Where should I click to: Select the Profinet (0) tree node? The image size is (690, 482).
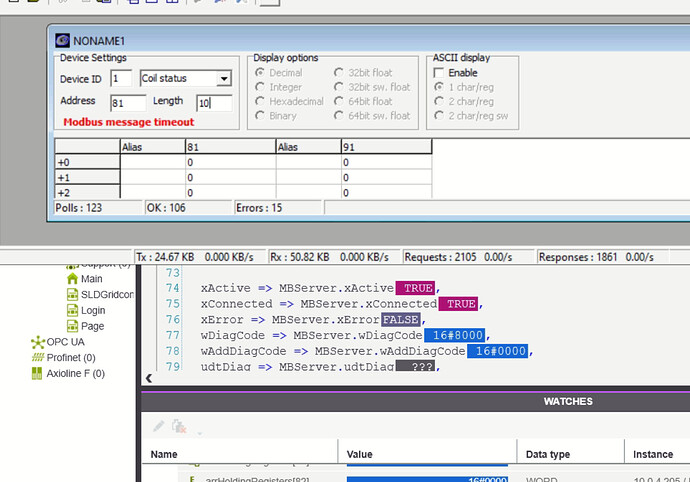(71, 357)
